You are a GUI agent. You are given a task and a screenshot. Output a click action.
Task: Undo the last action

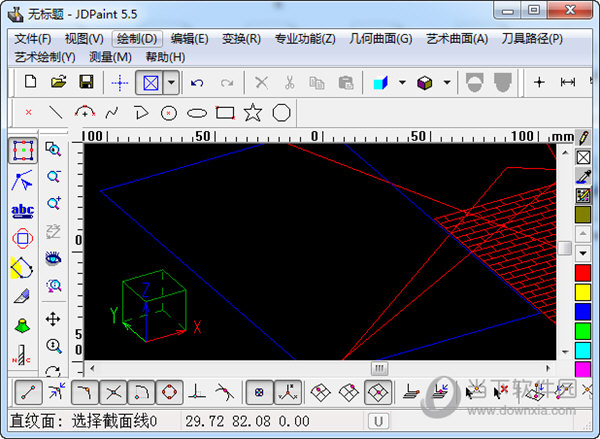click(197, 82)
